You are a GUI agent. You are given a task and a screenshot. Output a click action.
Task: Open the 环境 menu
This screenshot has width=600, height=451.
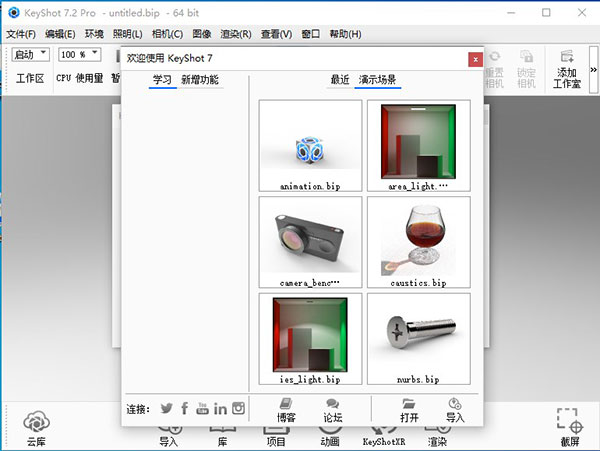point(94,34)
